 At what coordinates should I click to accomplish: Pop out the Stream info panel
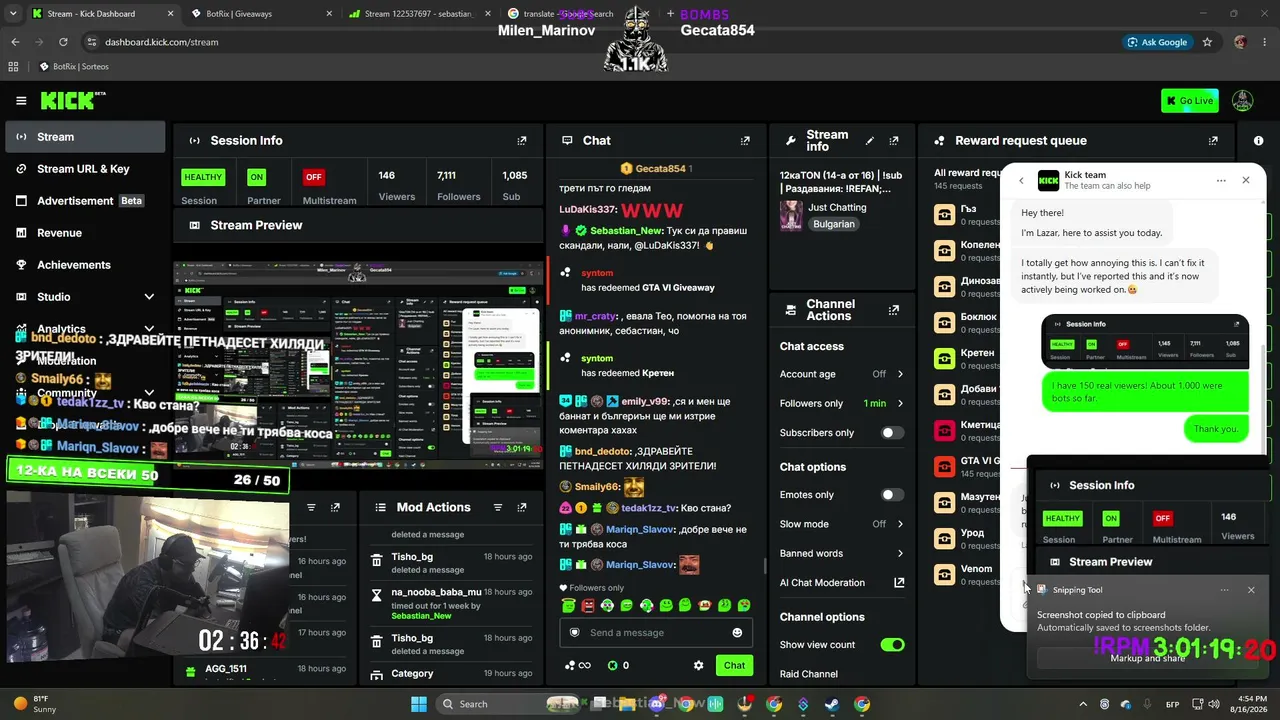pos(894,141)
